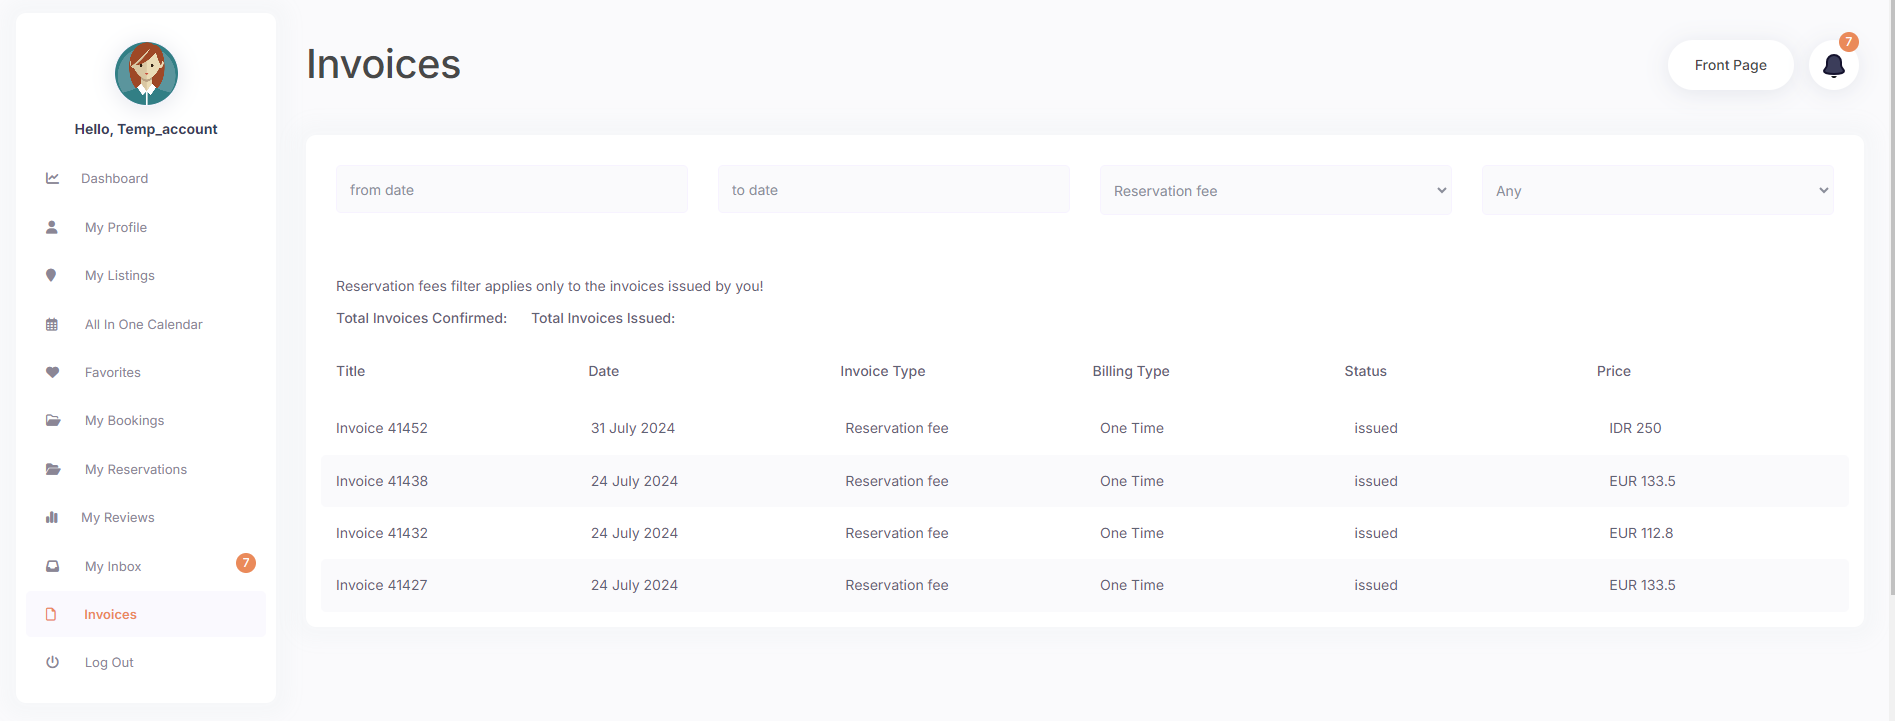This screenshot has height=721, width=1895.
Task: Open Invoice 41438 row
Action: pyautogui.click(x=382, y=481)
